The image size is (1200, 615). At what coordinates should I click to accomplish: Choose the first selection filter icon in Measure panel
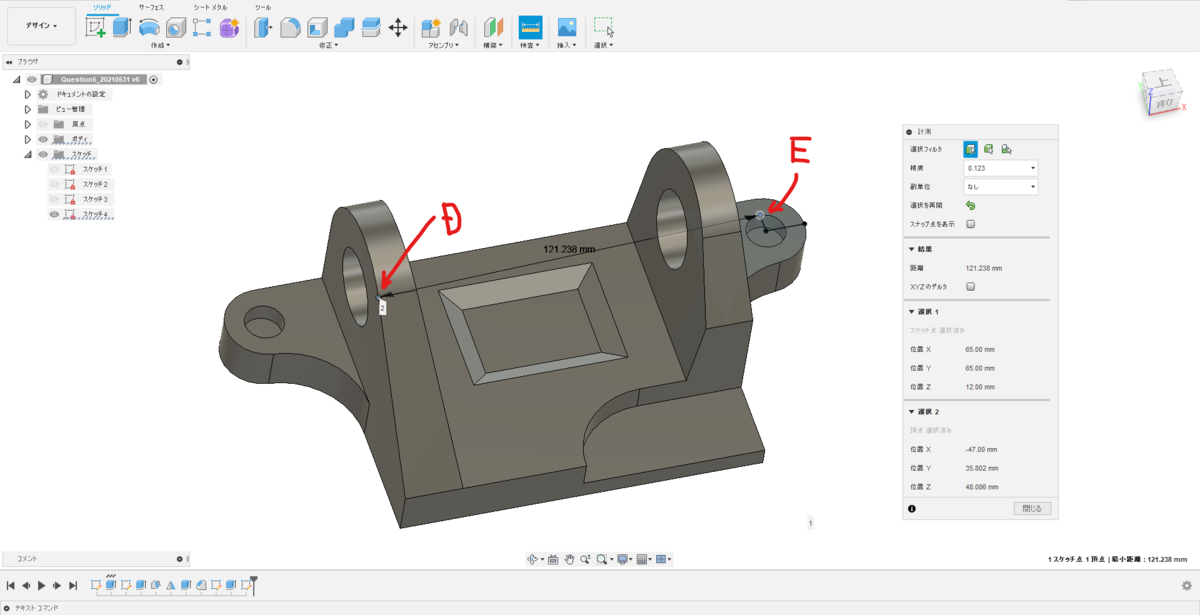tap(970, 149)
